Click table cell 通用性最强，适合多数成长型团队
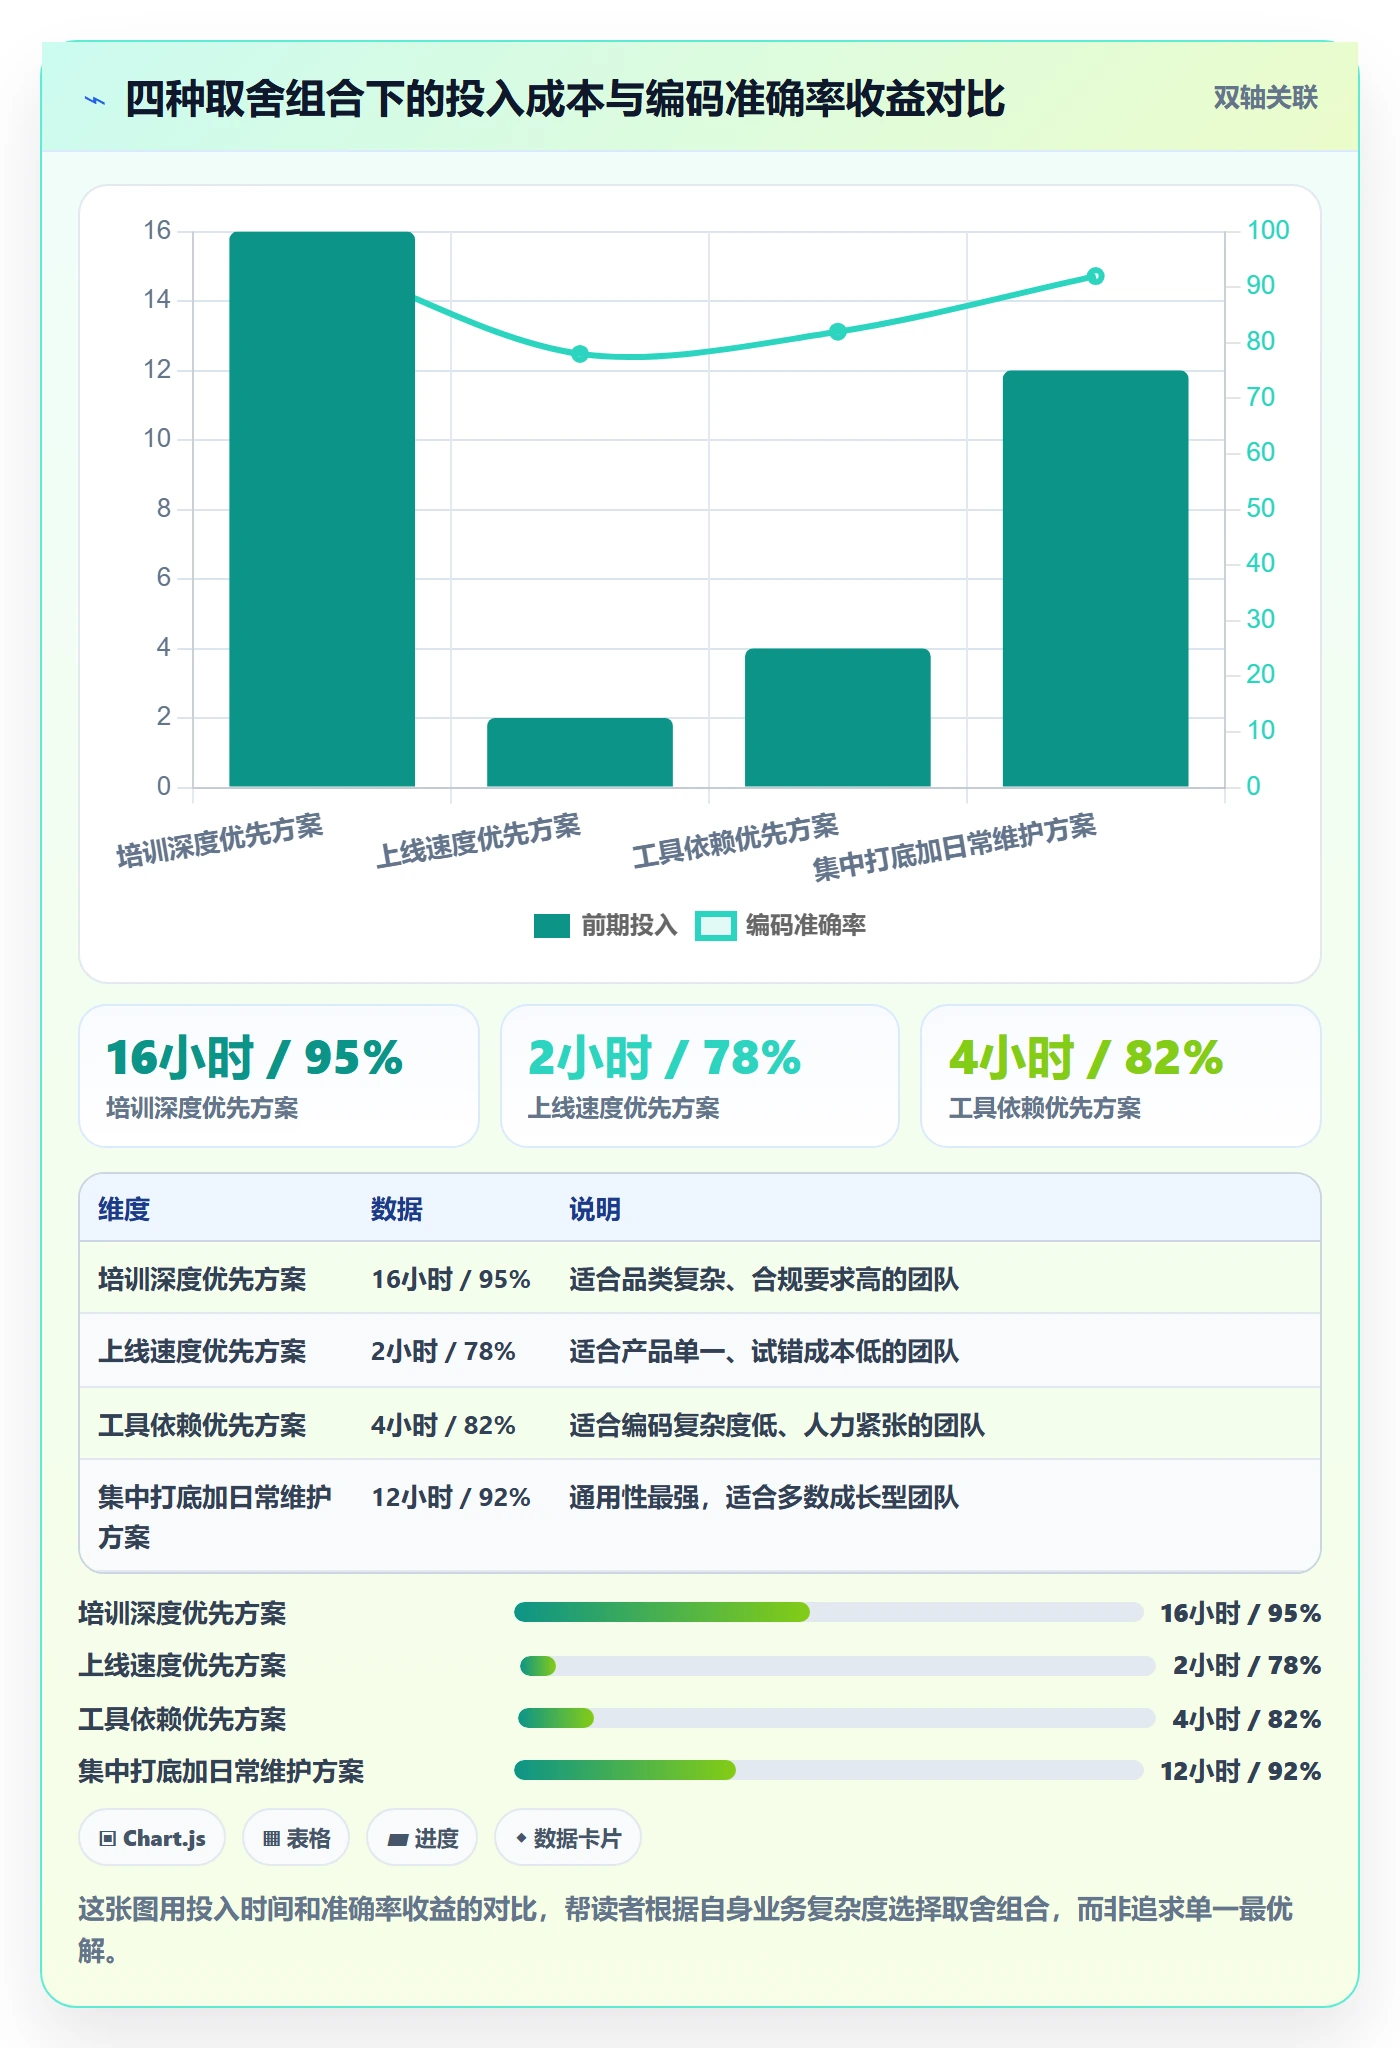 (x=764, y=1497)
